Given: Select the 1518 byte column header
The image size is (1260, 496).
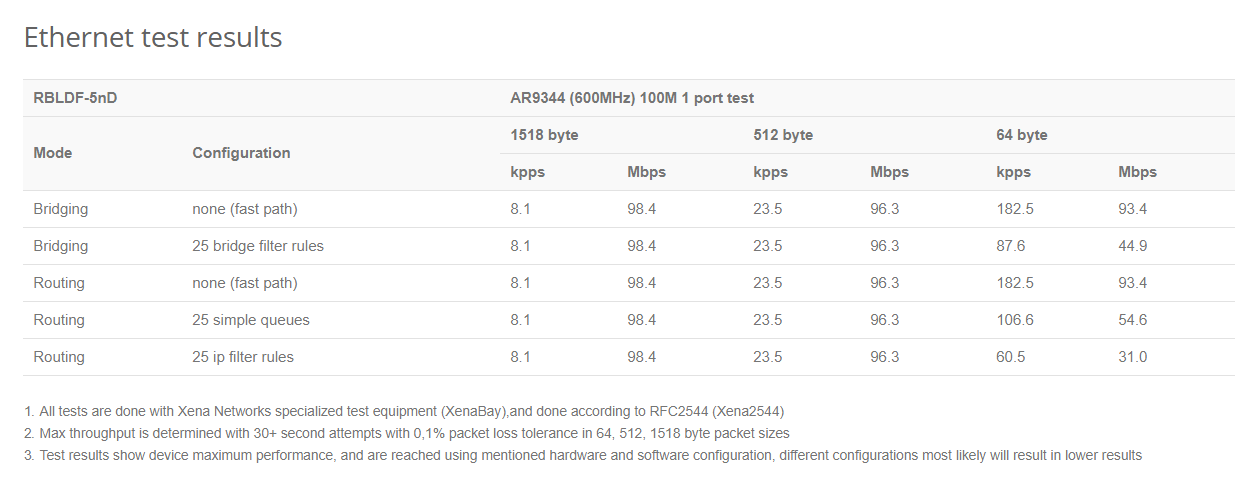Looking at the screenshot, I should coord(544,135).
